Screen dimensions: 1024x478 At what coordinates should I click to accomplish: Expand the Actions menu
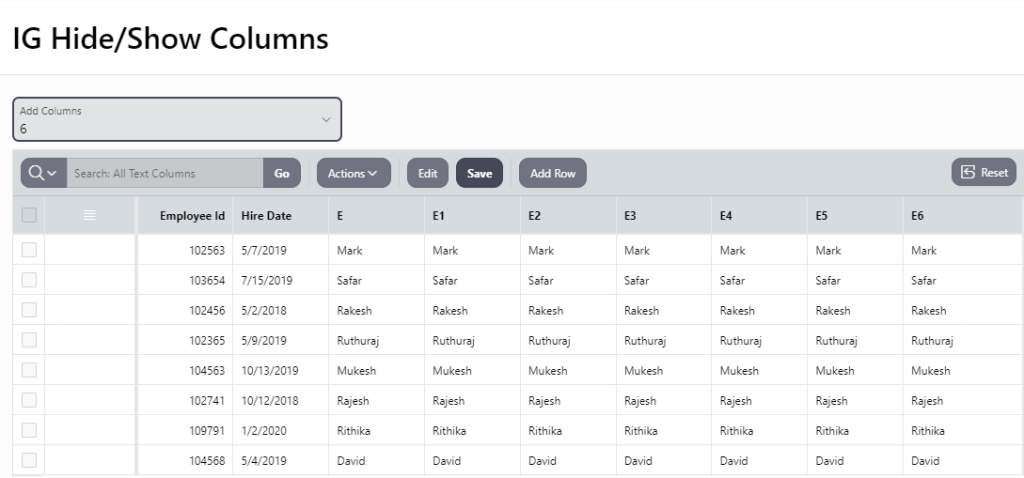(353, 173)
